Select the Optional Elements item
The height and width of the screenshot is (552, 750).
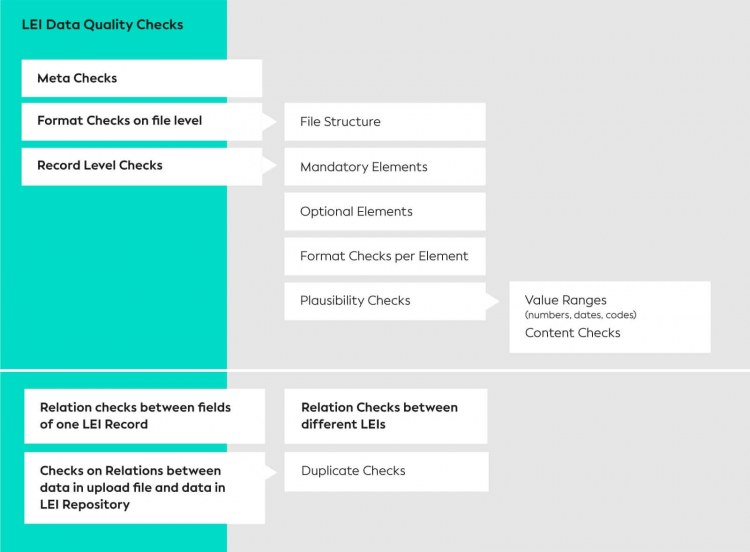tap(384, 212)
